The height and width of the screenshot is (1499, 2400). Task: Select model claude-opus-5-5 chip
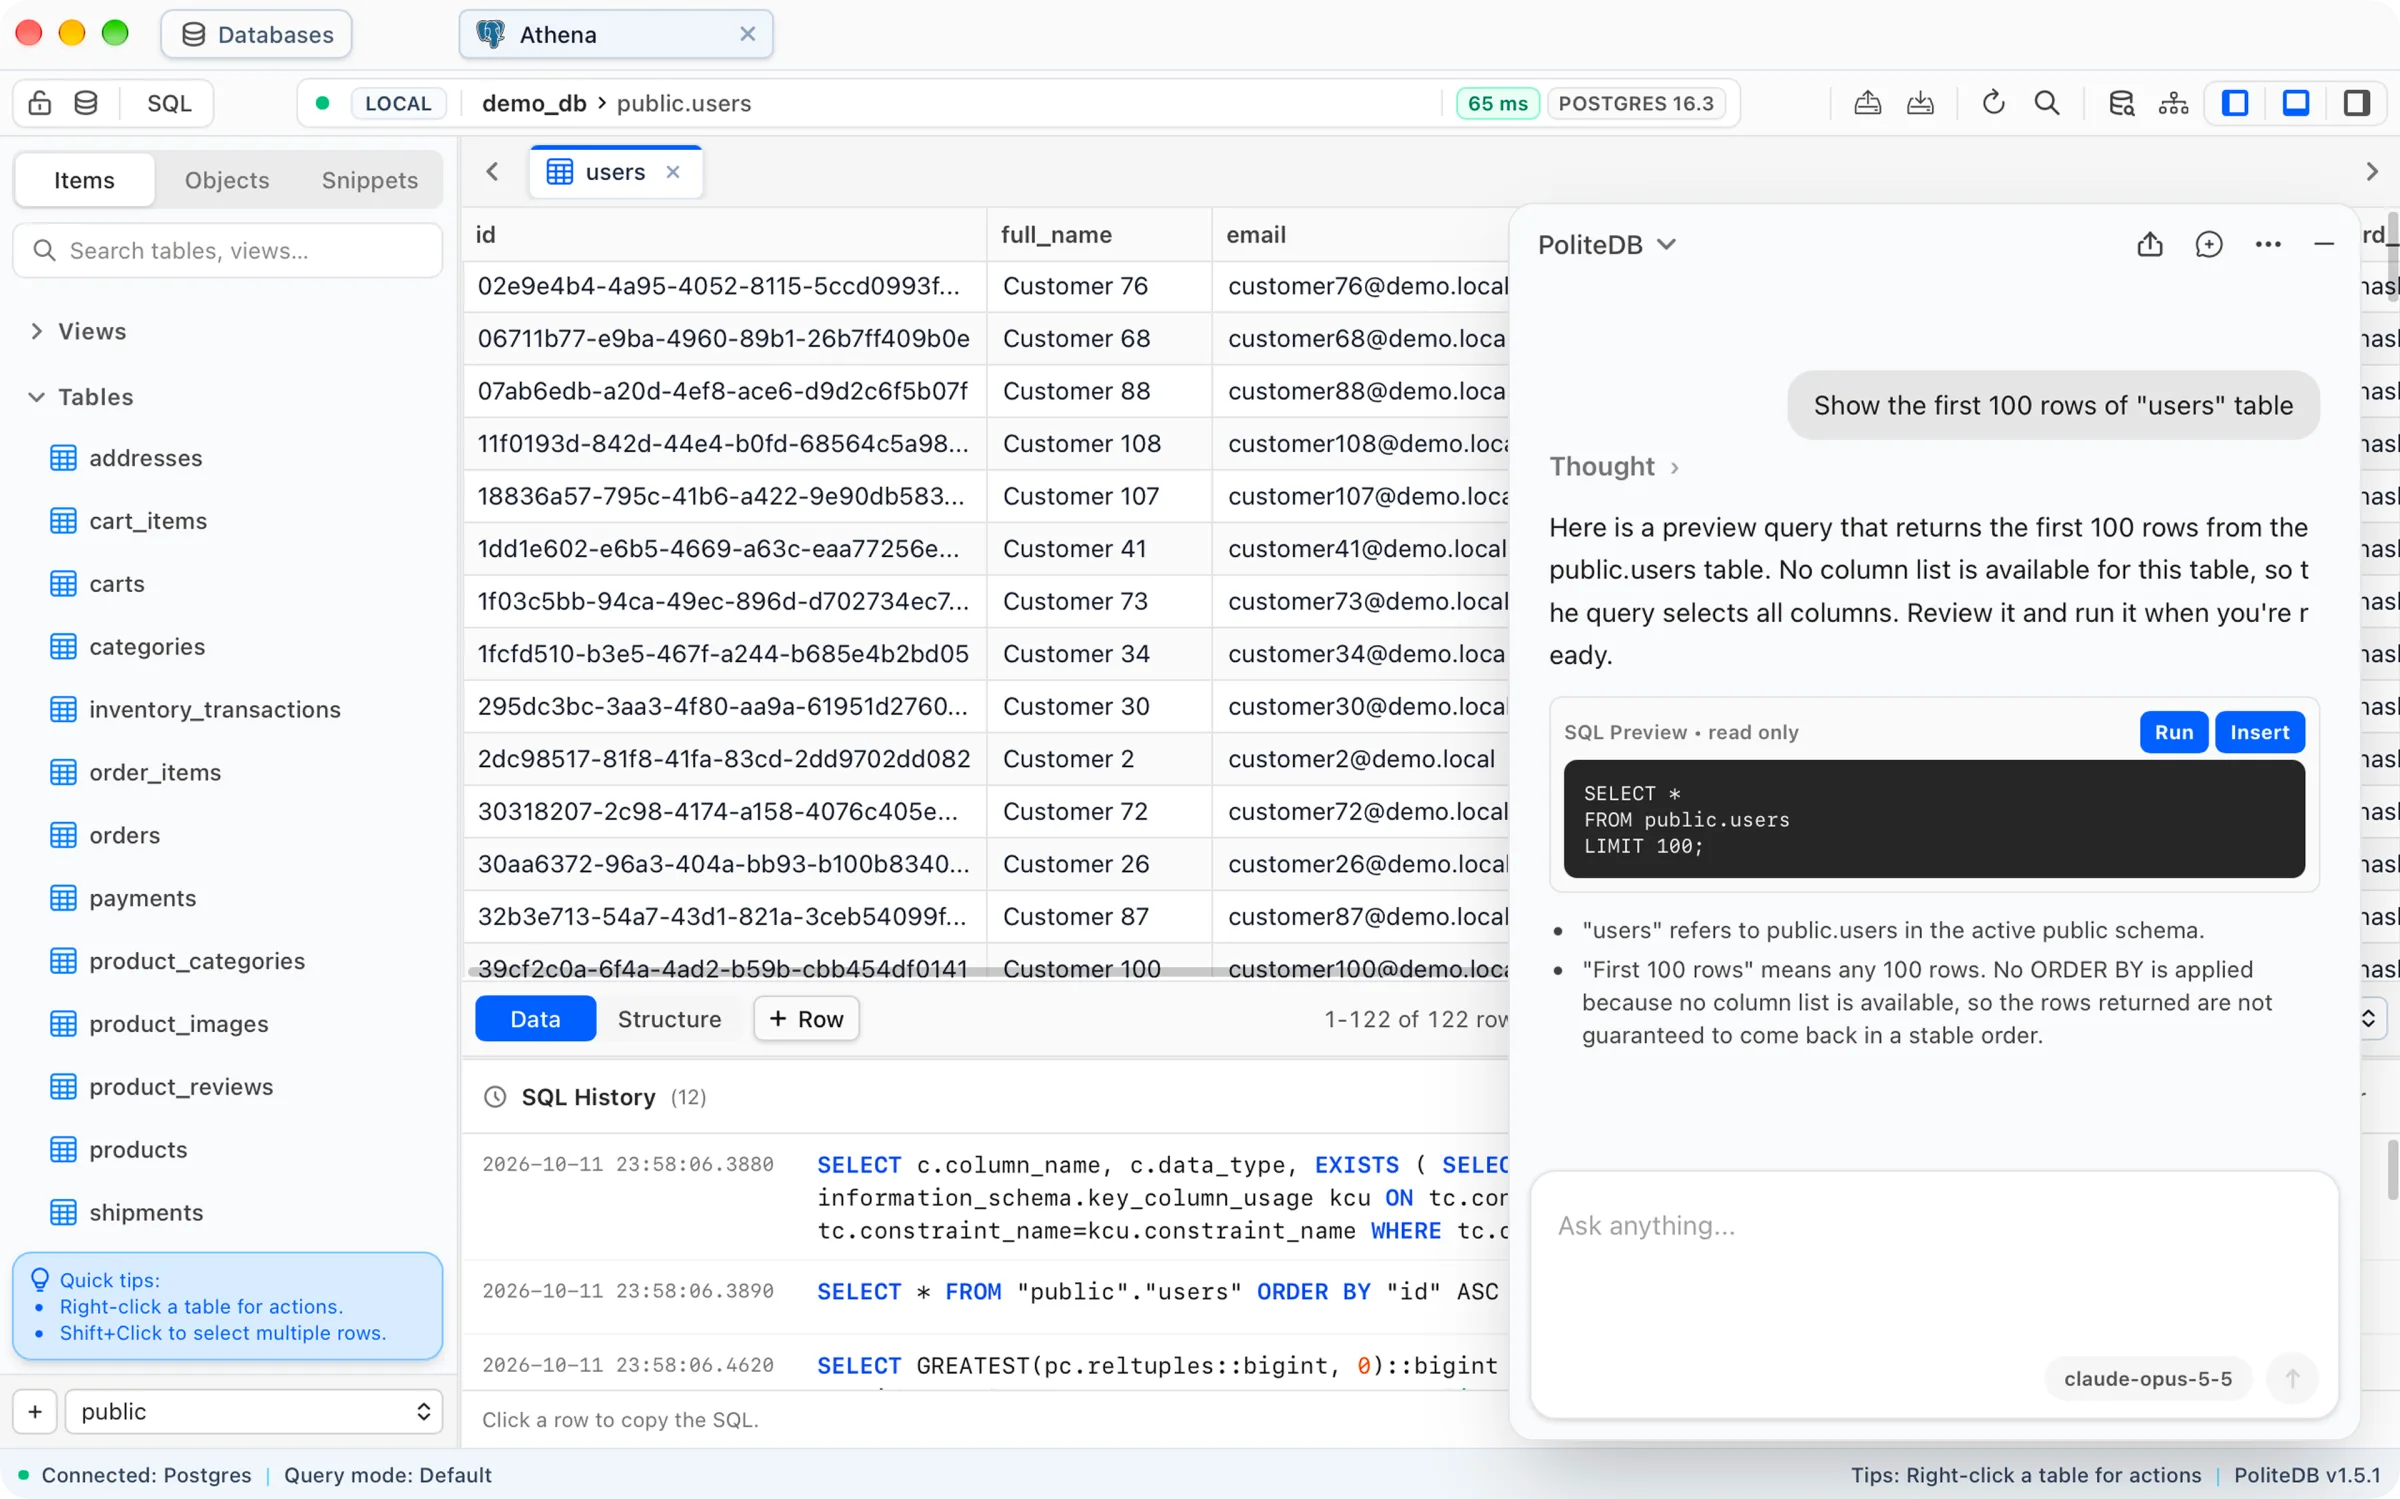coord(2147,1378)
